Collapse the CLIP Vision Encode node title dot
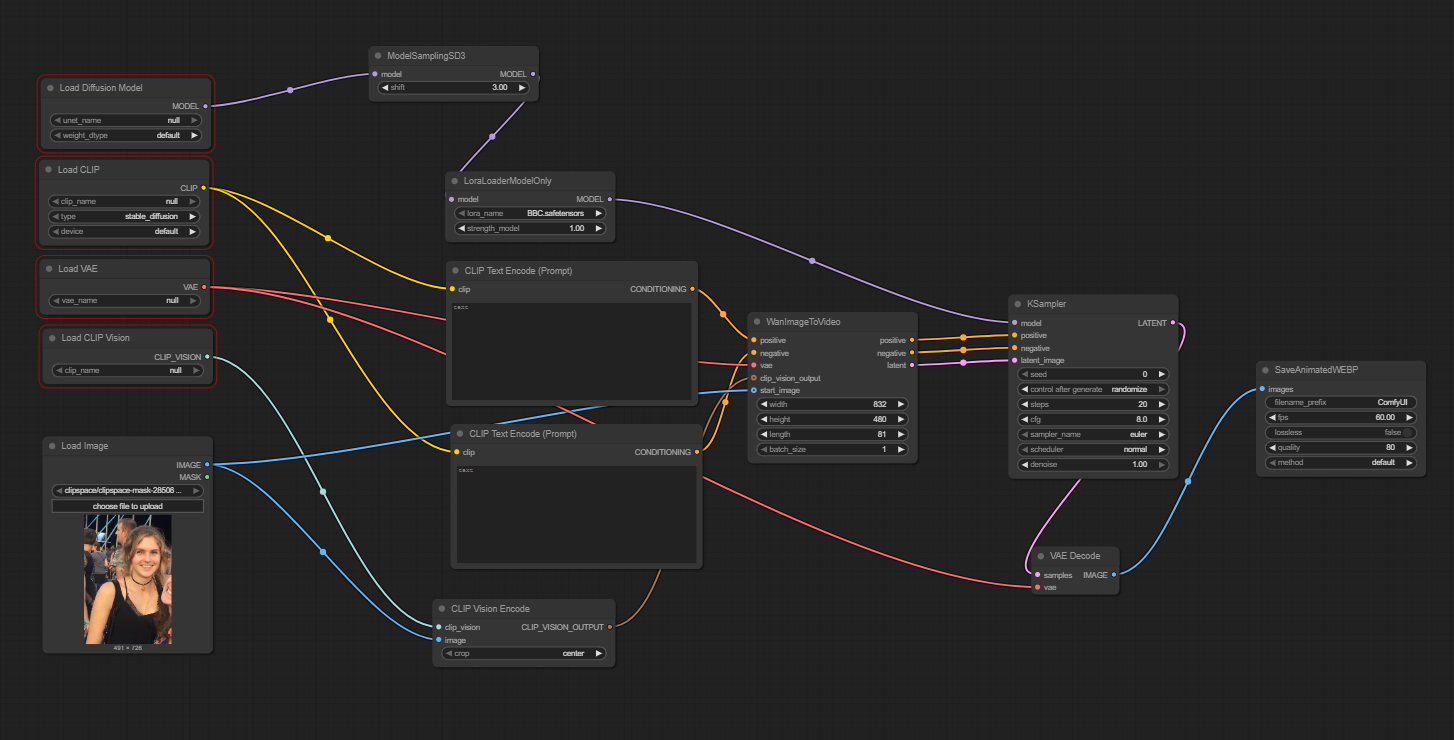The width and height of the screenshot is (1454, 740). pos(442,608)
